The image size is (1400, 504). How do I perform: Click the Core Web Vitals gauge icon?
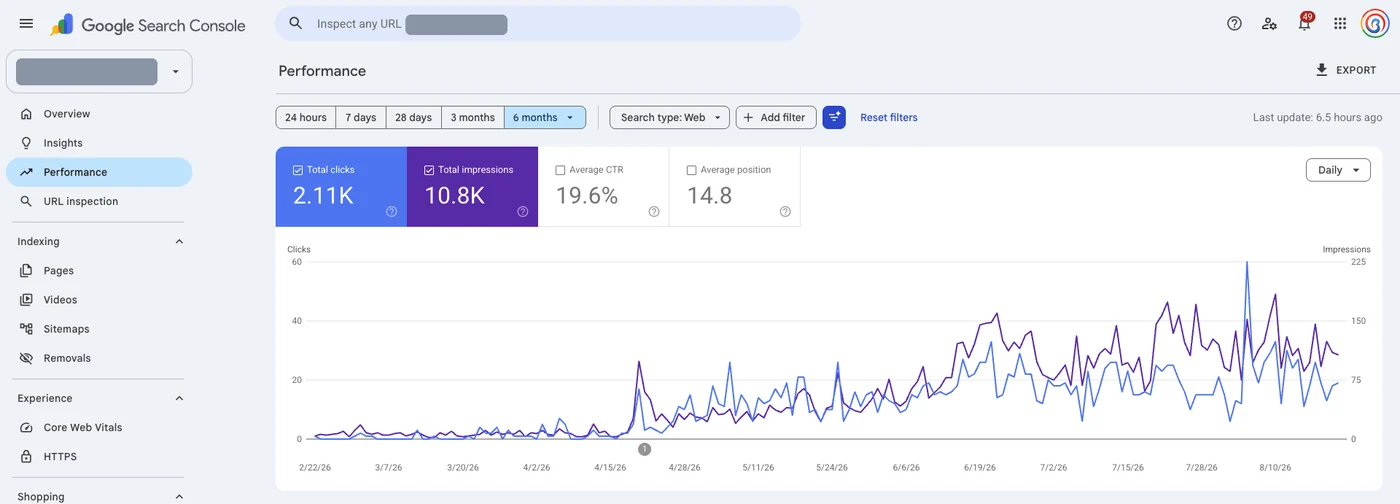[x=26, y=427]
